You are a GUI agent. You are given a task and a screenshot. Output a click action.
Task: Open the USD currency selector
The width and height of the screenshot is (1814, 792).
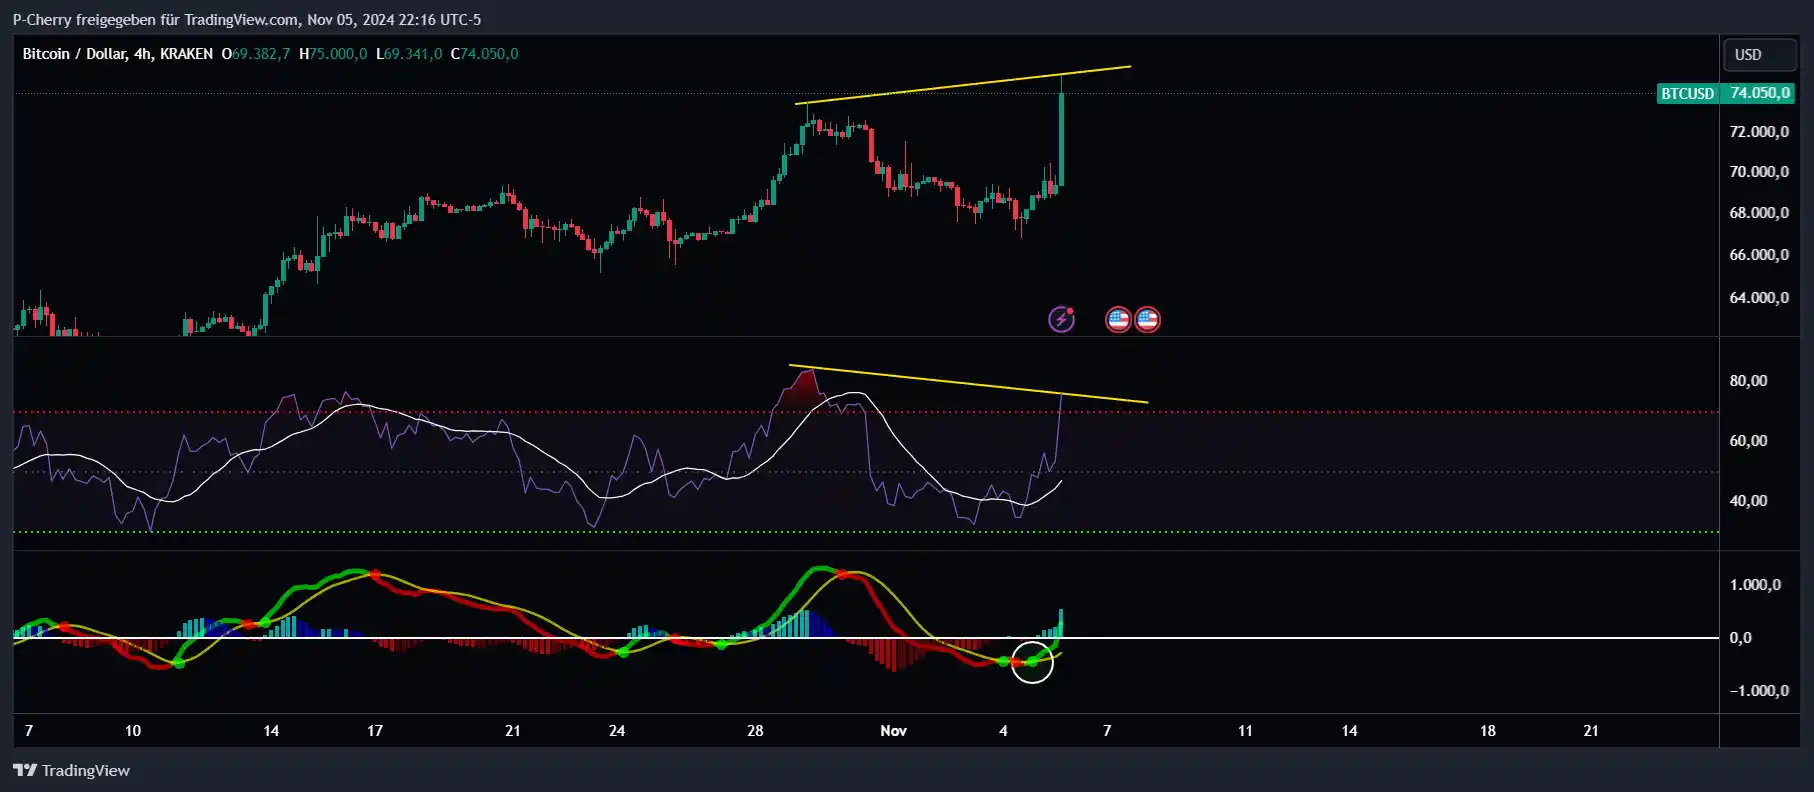pyautogui.click(x=1759, y=55)
